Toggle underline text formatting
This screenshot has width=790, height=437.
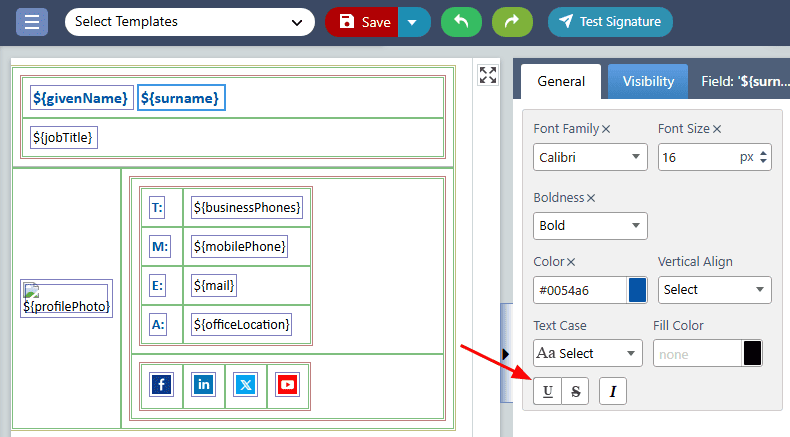547,391
